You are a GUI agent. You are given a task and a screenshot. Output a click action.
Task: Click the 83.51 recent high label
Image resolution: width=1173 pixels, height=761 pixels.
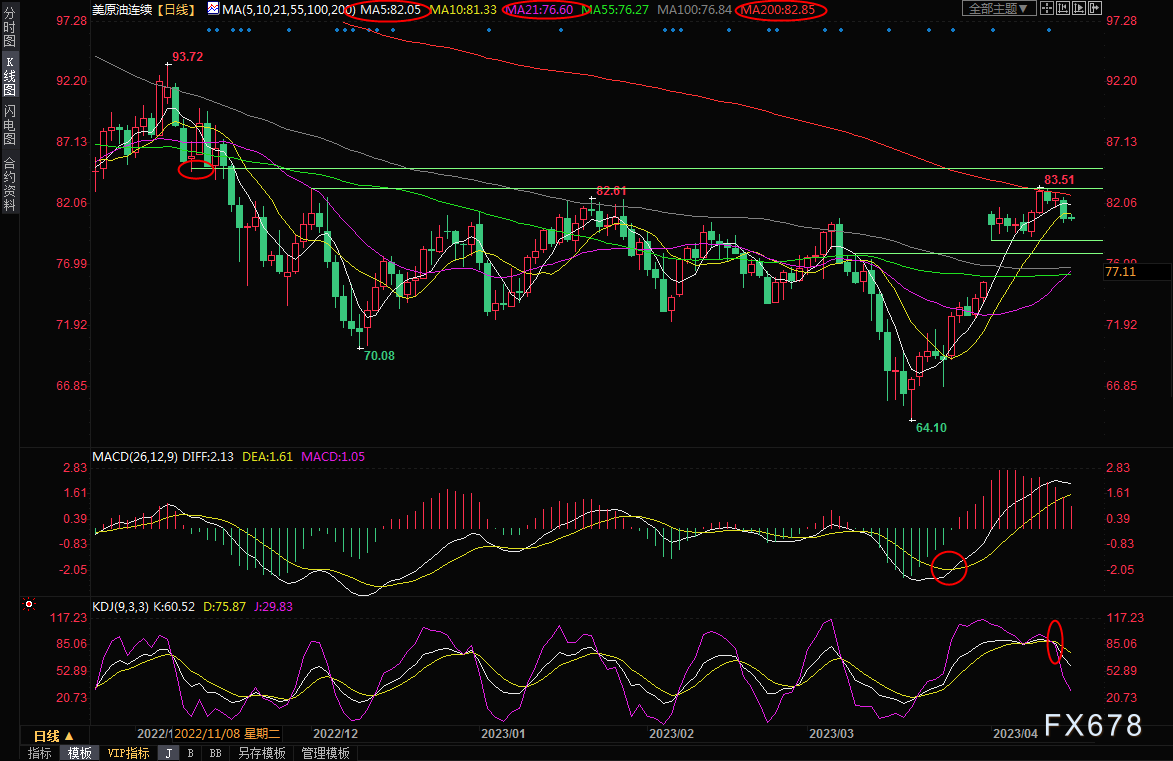(1059, 180)
